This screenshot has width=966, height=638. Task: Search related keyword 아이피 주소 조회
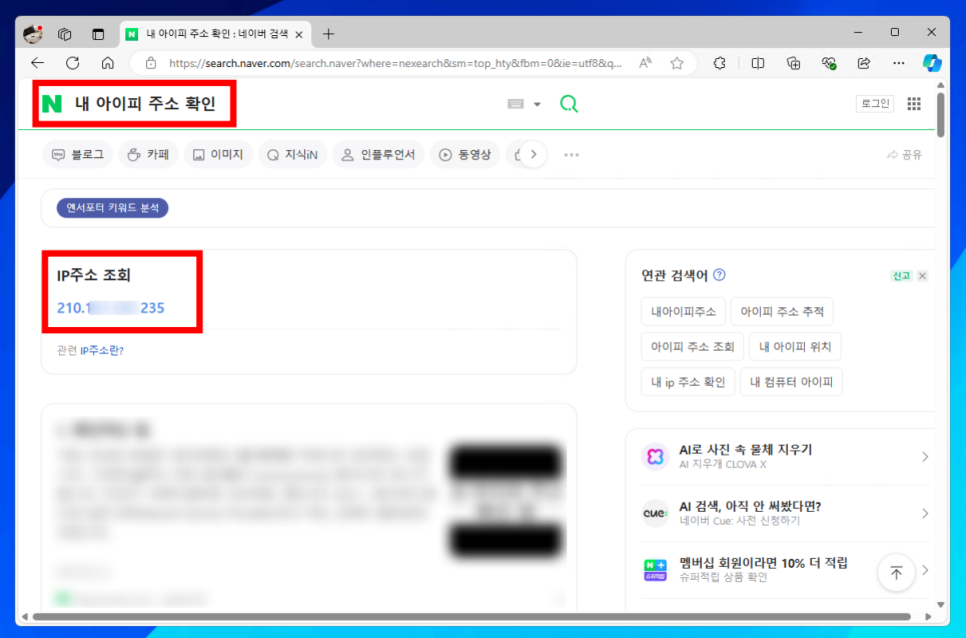click(x=692, y=347)
